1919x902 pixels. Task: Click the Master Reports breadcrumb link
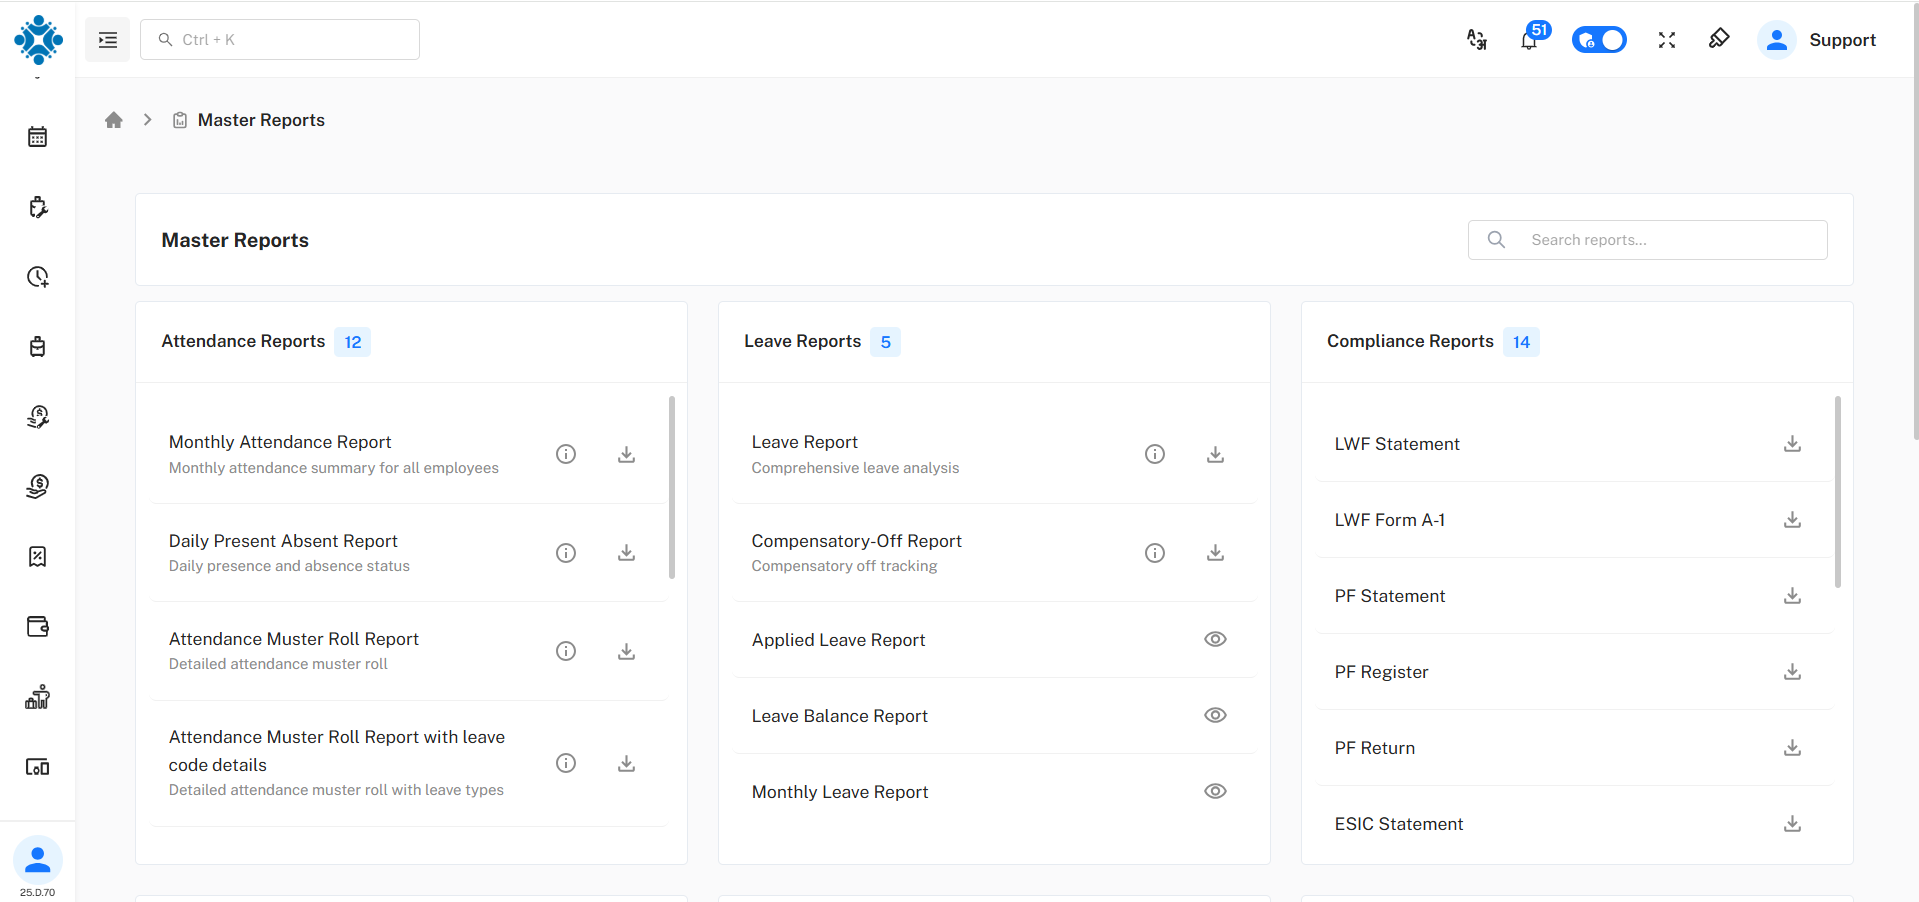coord(261,120)
